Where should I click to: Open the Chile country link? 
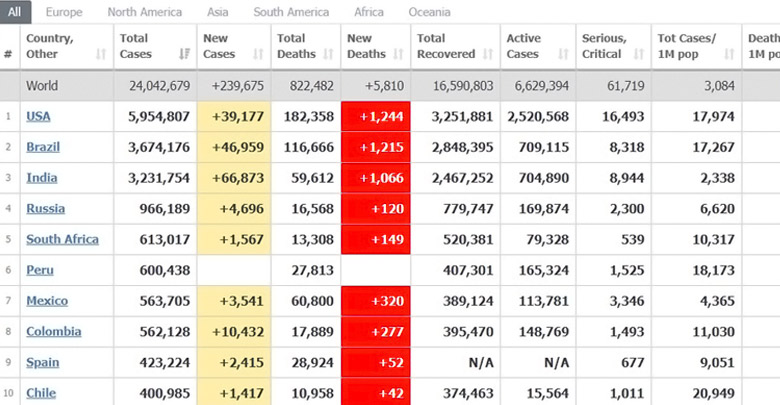pyautogui.click(x=41, y=393)
